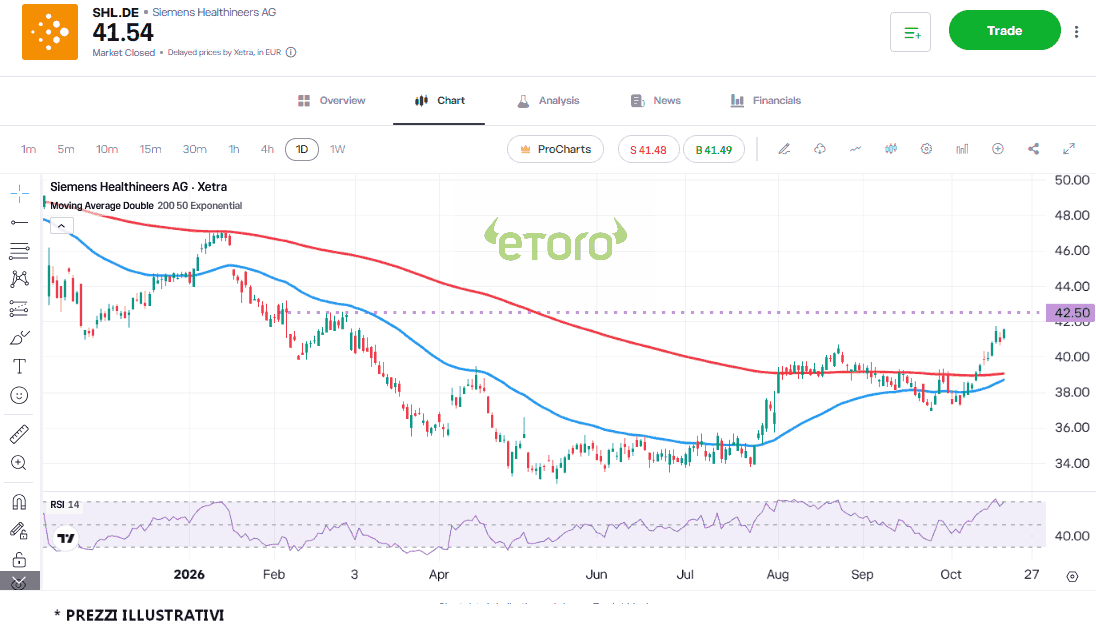The width and height of the screenshot is (1096, 625).
Task: Toggle the lock all drawings icon
Action: (x=20, y=560)
